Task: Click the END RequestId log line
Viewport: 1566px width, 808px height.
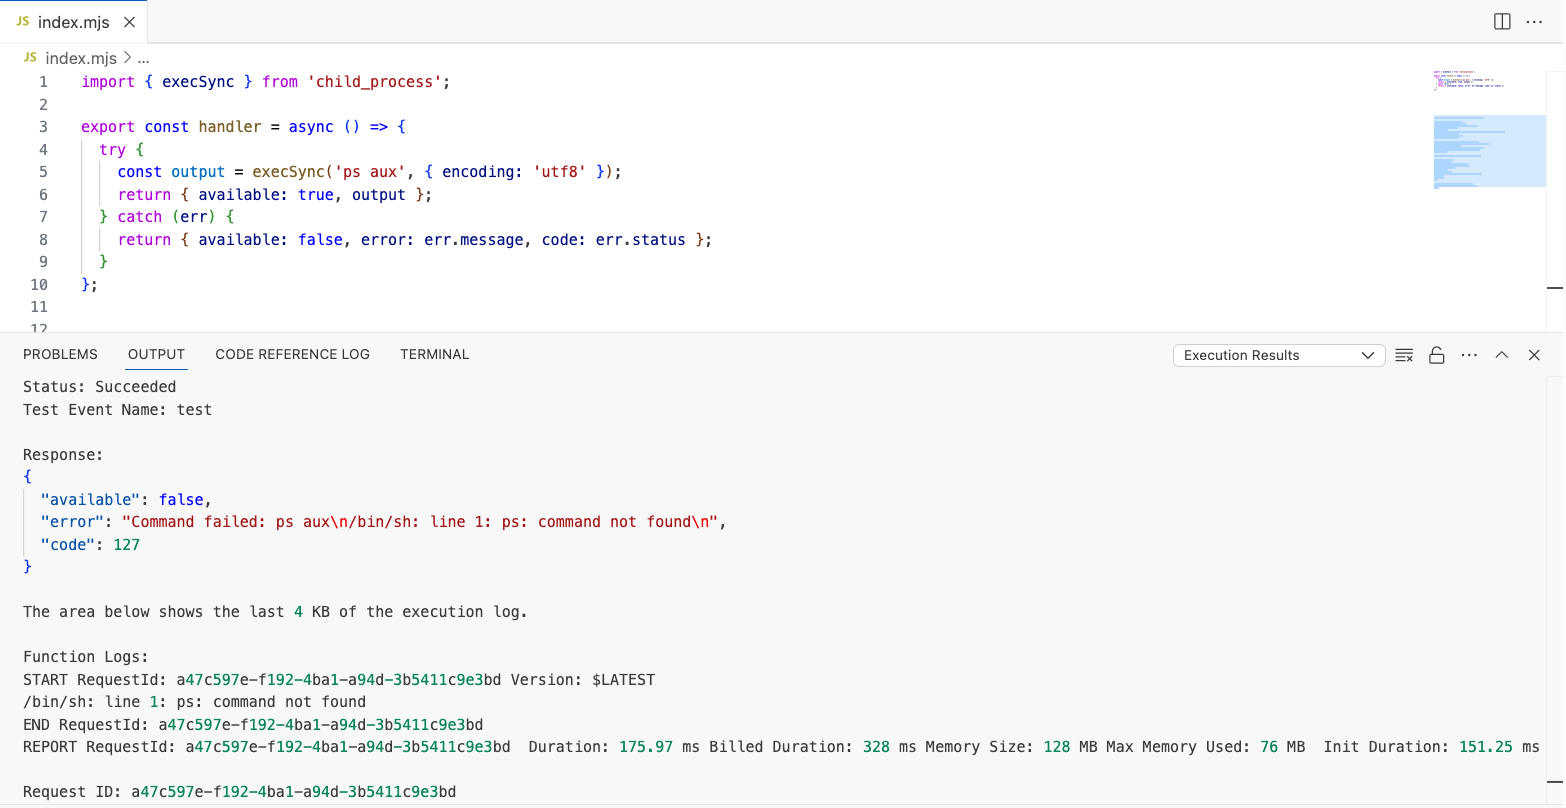Action: pyautogui.click(x=253, y=725)
